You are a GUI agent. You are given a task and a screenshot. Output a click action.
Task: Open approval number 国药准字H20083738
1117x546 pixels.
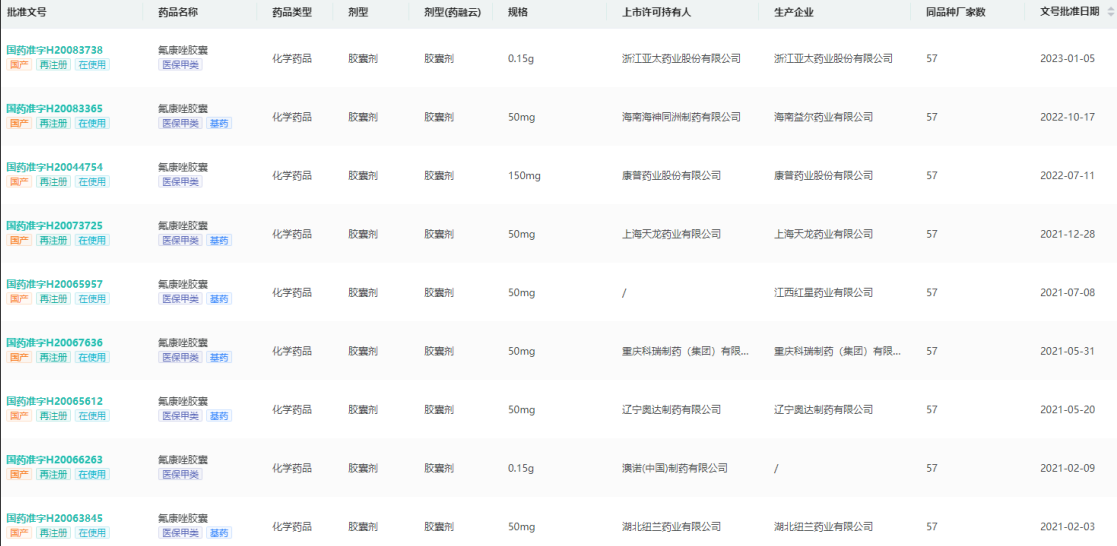[55, 50]
